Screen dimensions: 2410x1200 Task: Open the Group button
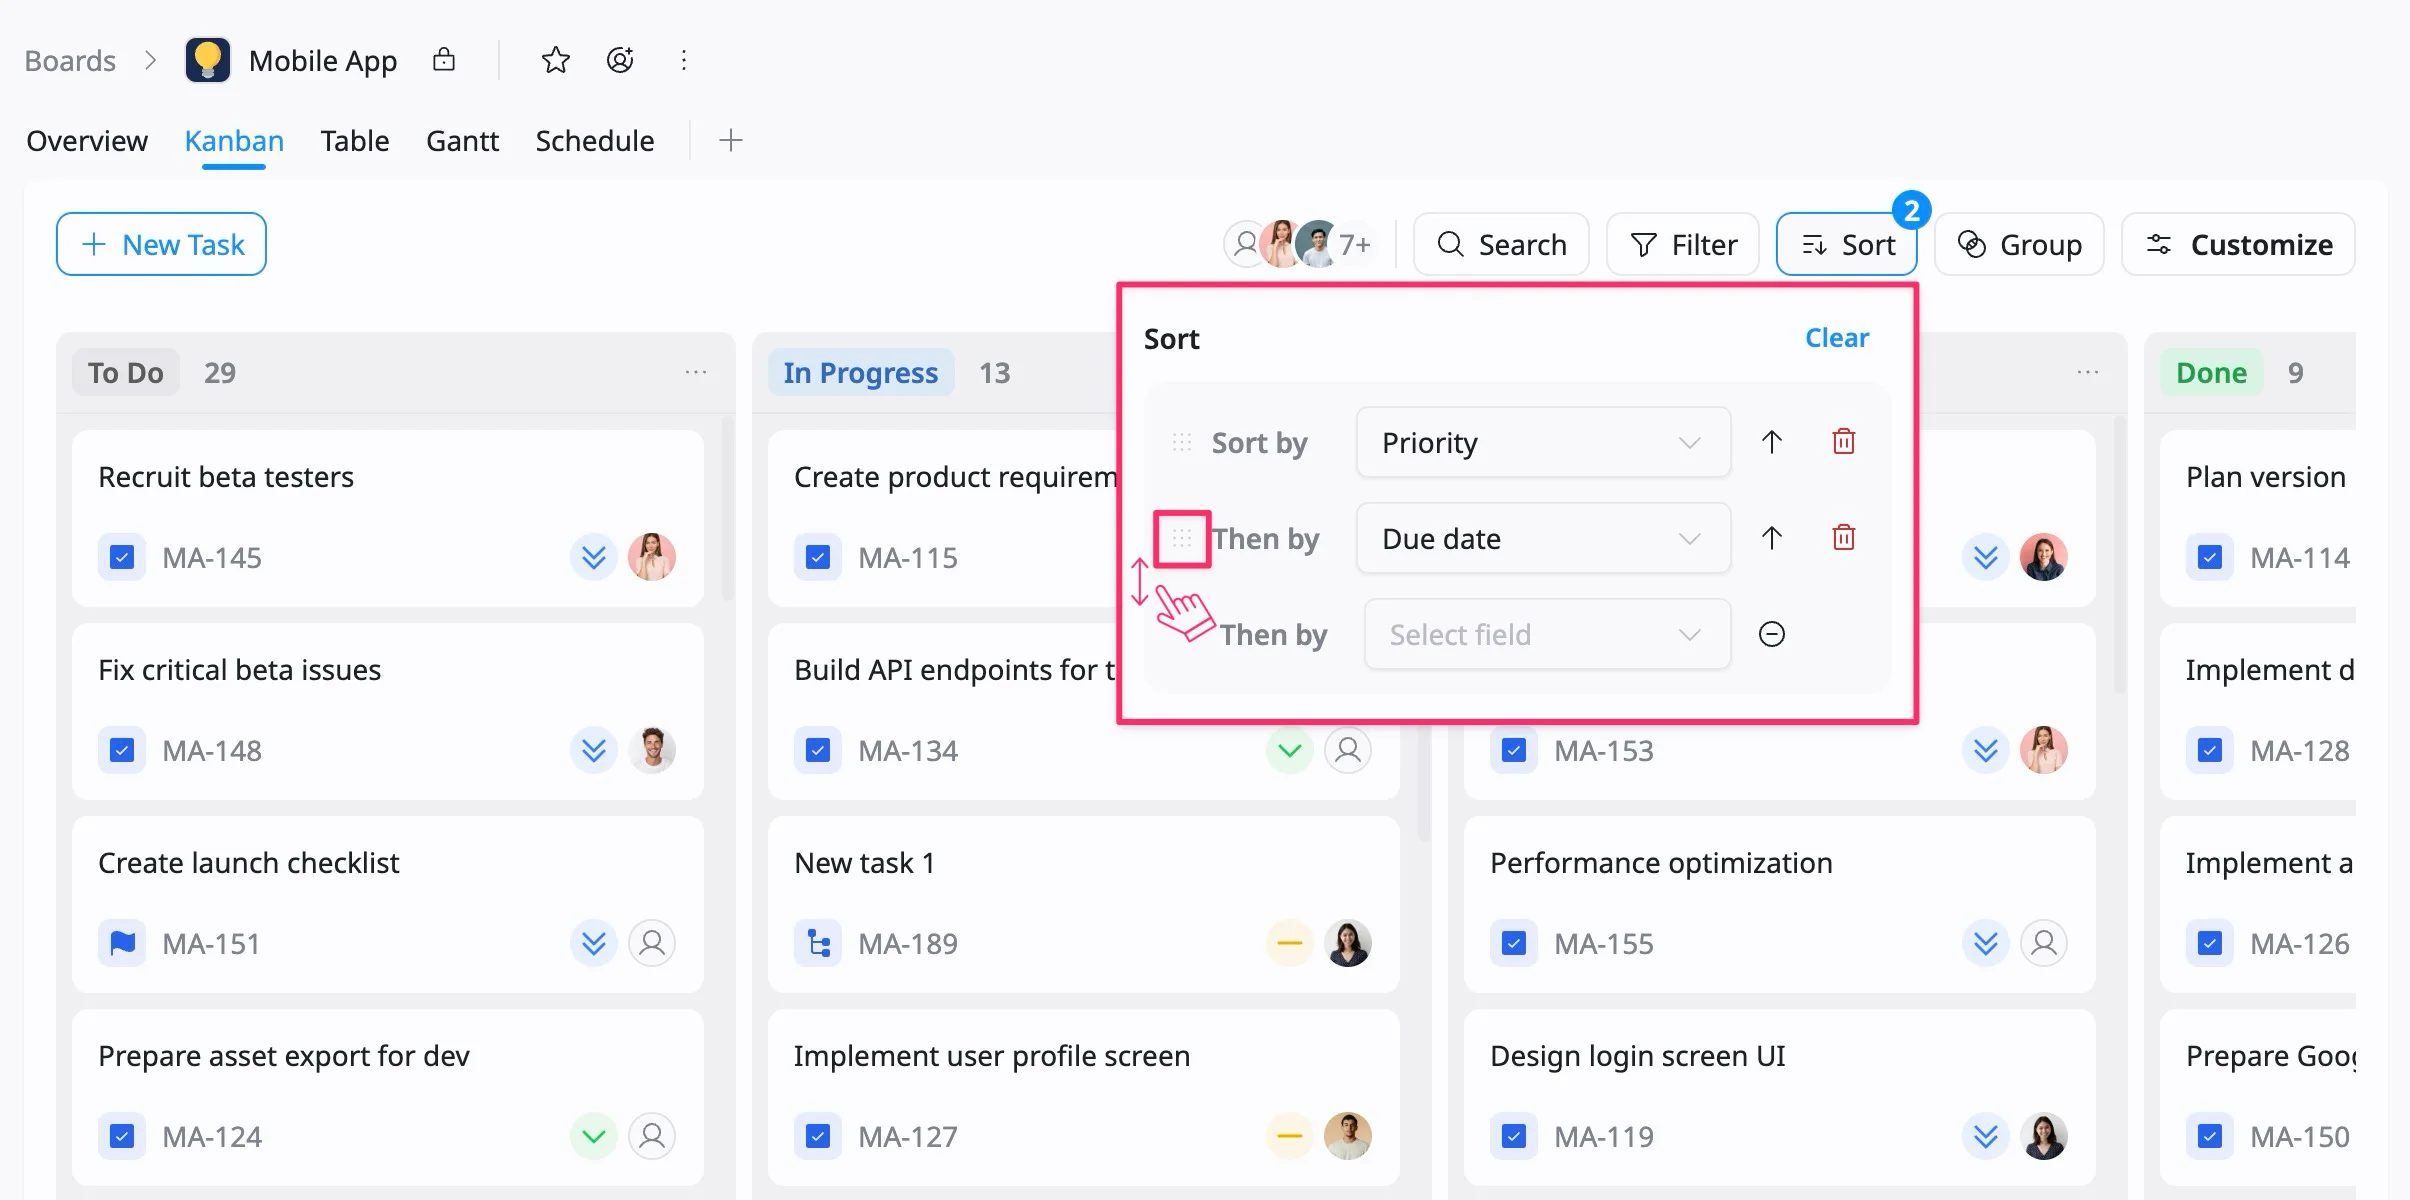(x=2020, y=244)
